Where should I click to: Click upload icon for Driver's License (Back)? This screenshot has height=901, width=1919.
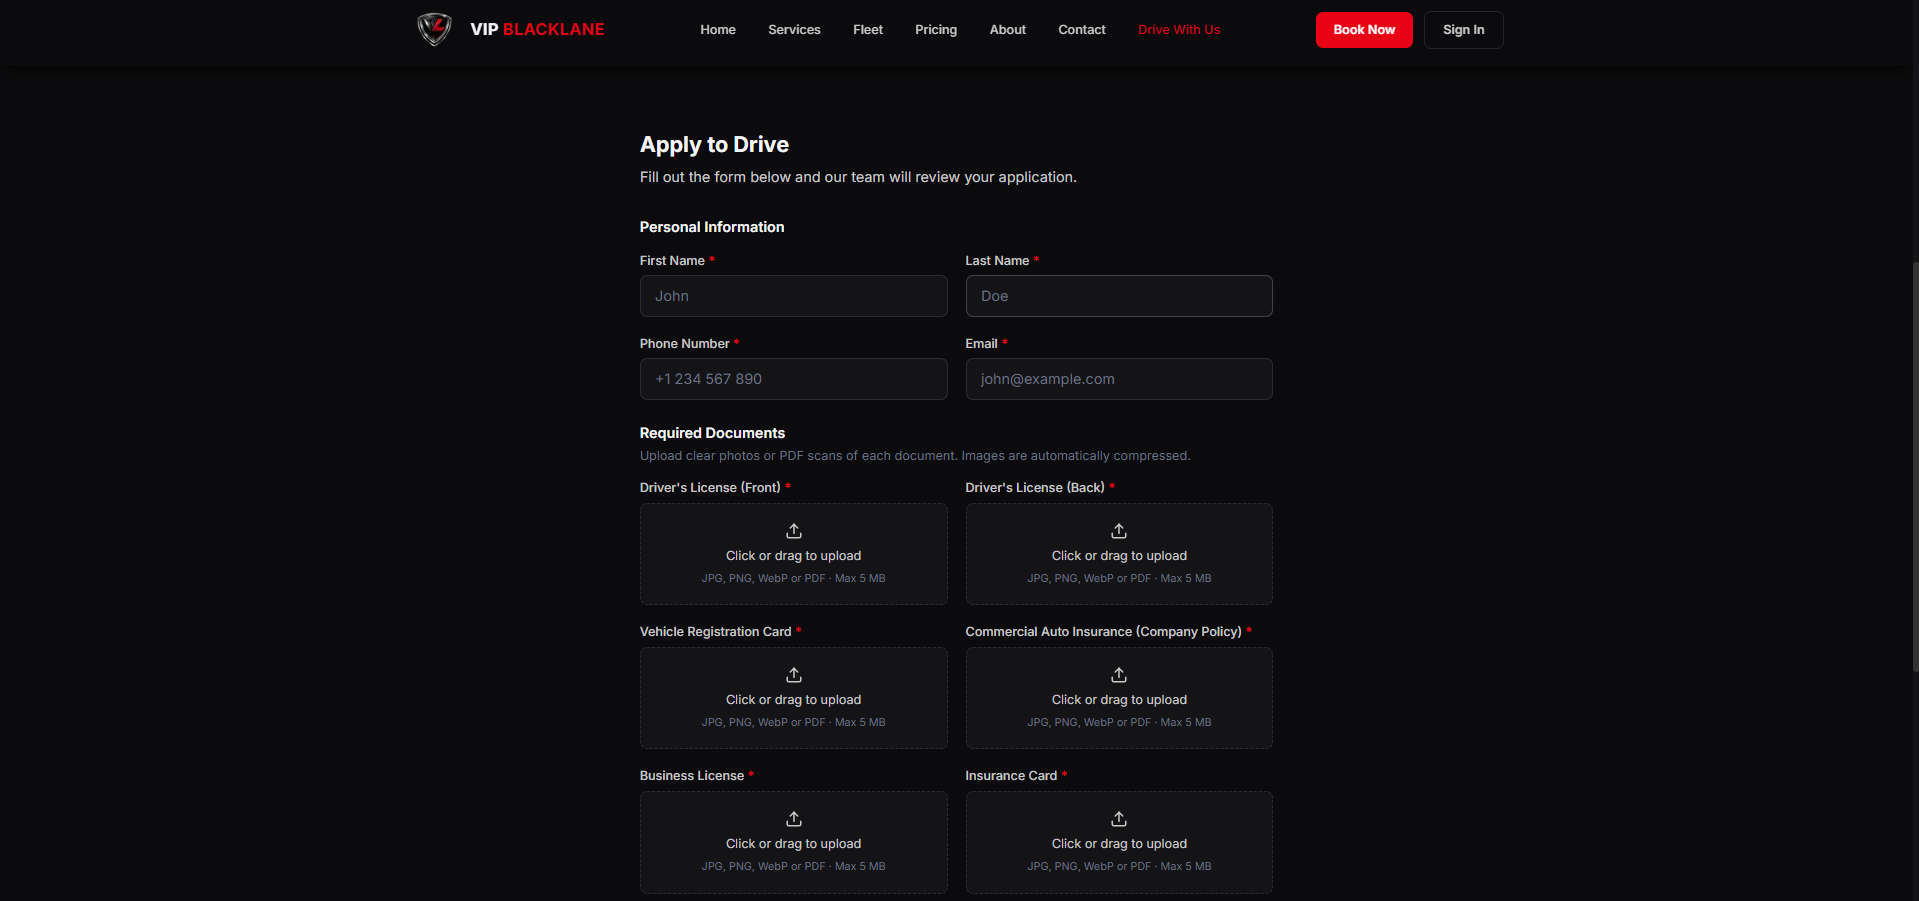tap(1119, 531)
